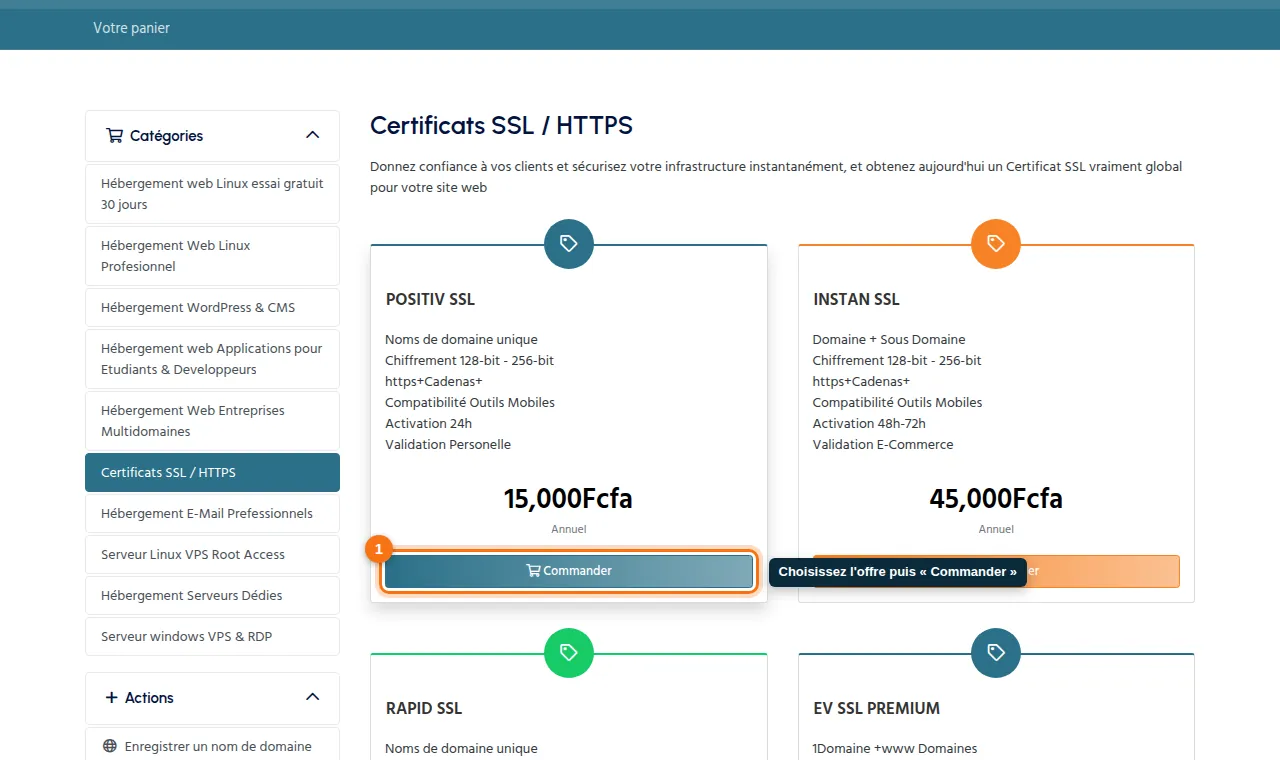1280x760 pixels.
Task: Collapse the Actions panel chevron
Action: (x=312, y=697)
